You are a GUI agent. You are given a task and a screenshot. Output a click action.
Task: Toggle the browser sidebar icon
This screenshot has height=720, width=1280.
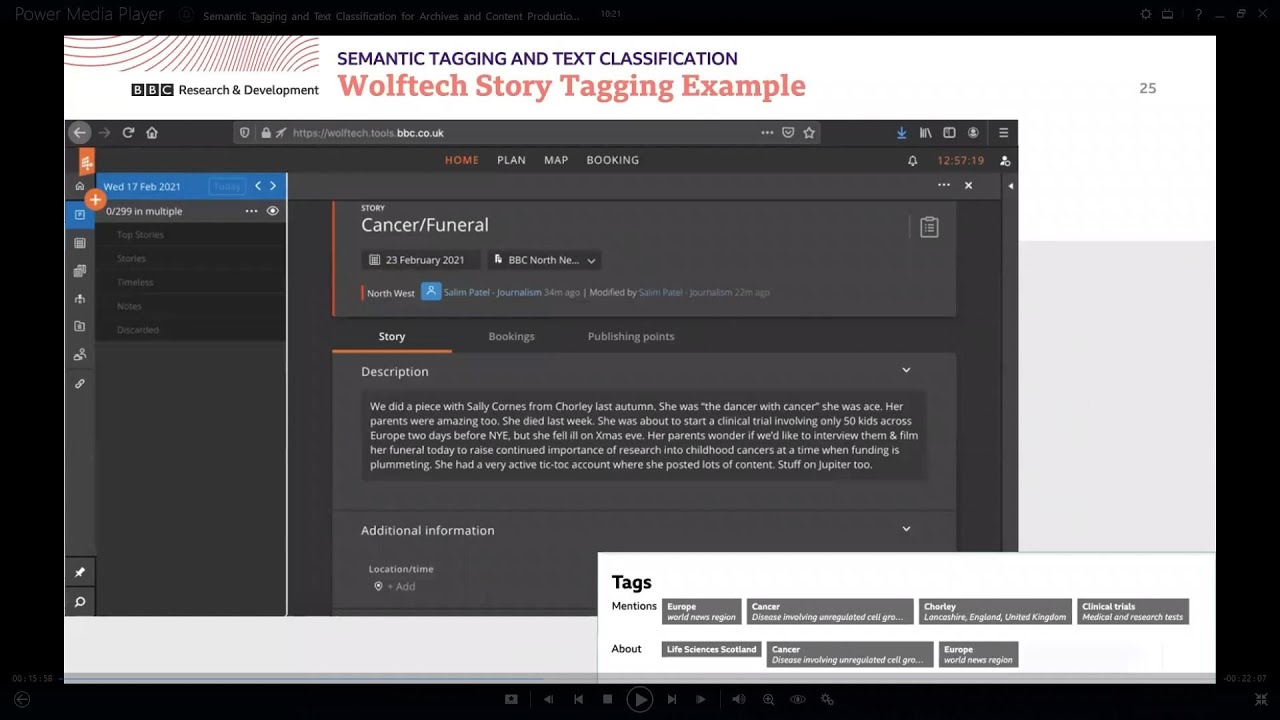(949, 132)
